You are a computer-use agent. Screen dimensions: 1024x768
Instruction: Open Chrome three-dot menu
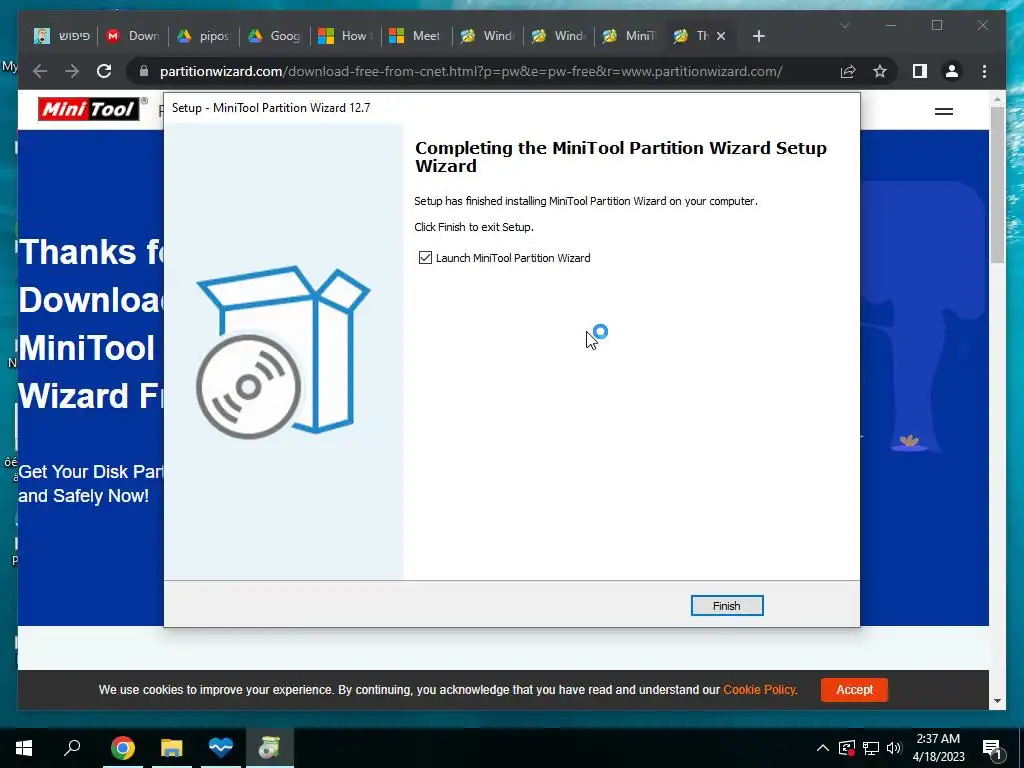click(x=984, y=71)
